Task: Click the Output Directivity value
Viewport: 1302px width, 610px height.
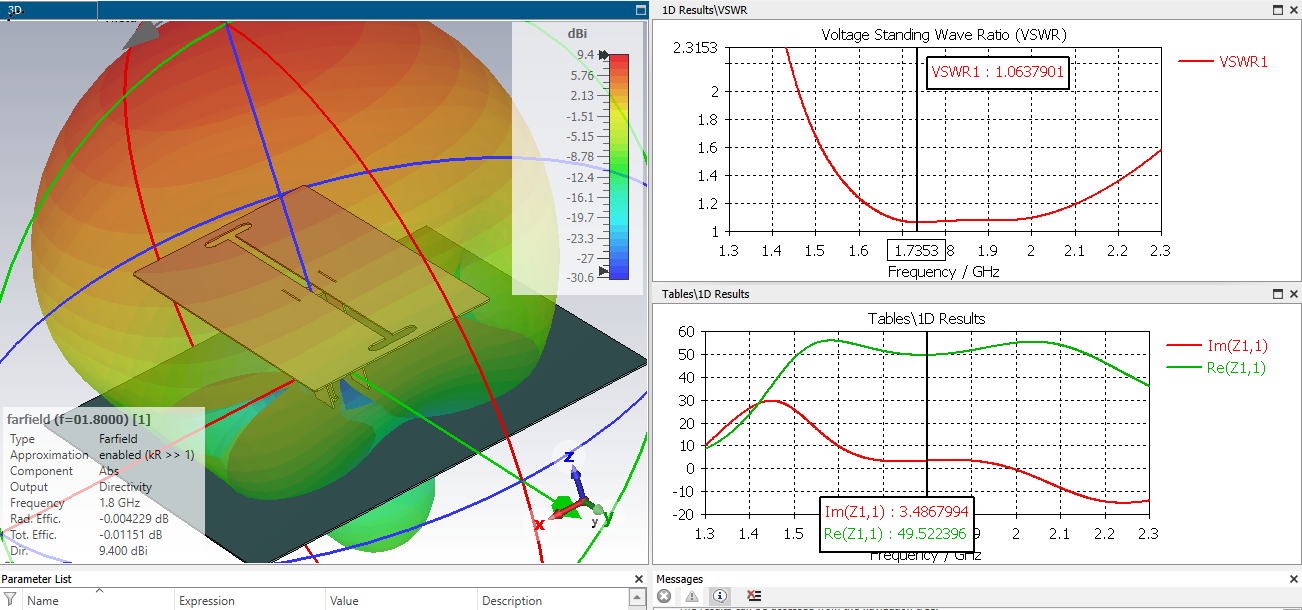Action: [x=124, y=487]
